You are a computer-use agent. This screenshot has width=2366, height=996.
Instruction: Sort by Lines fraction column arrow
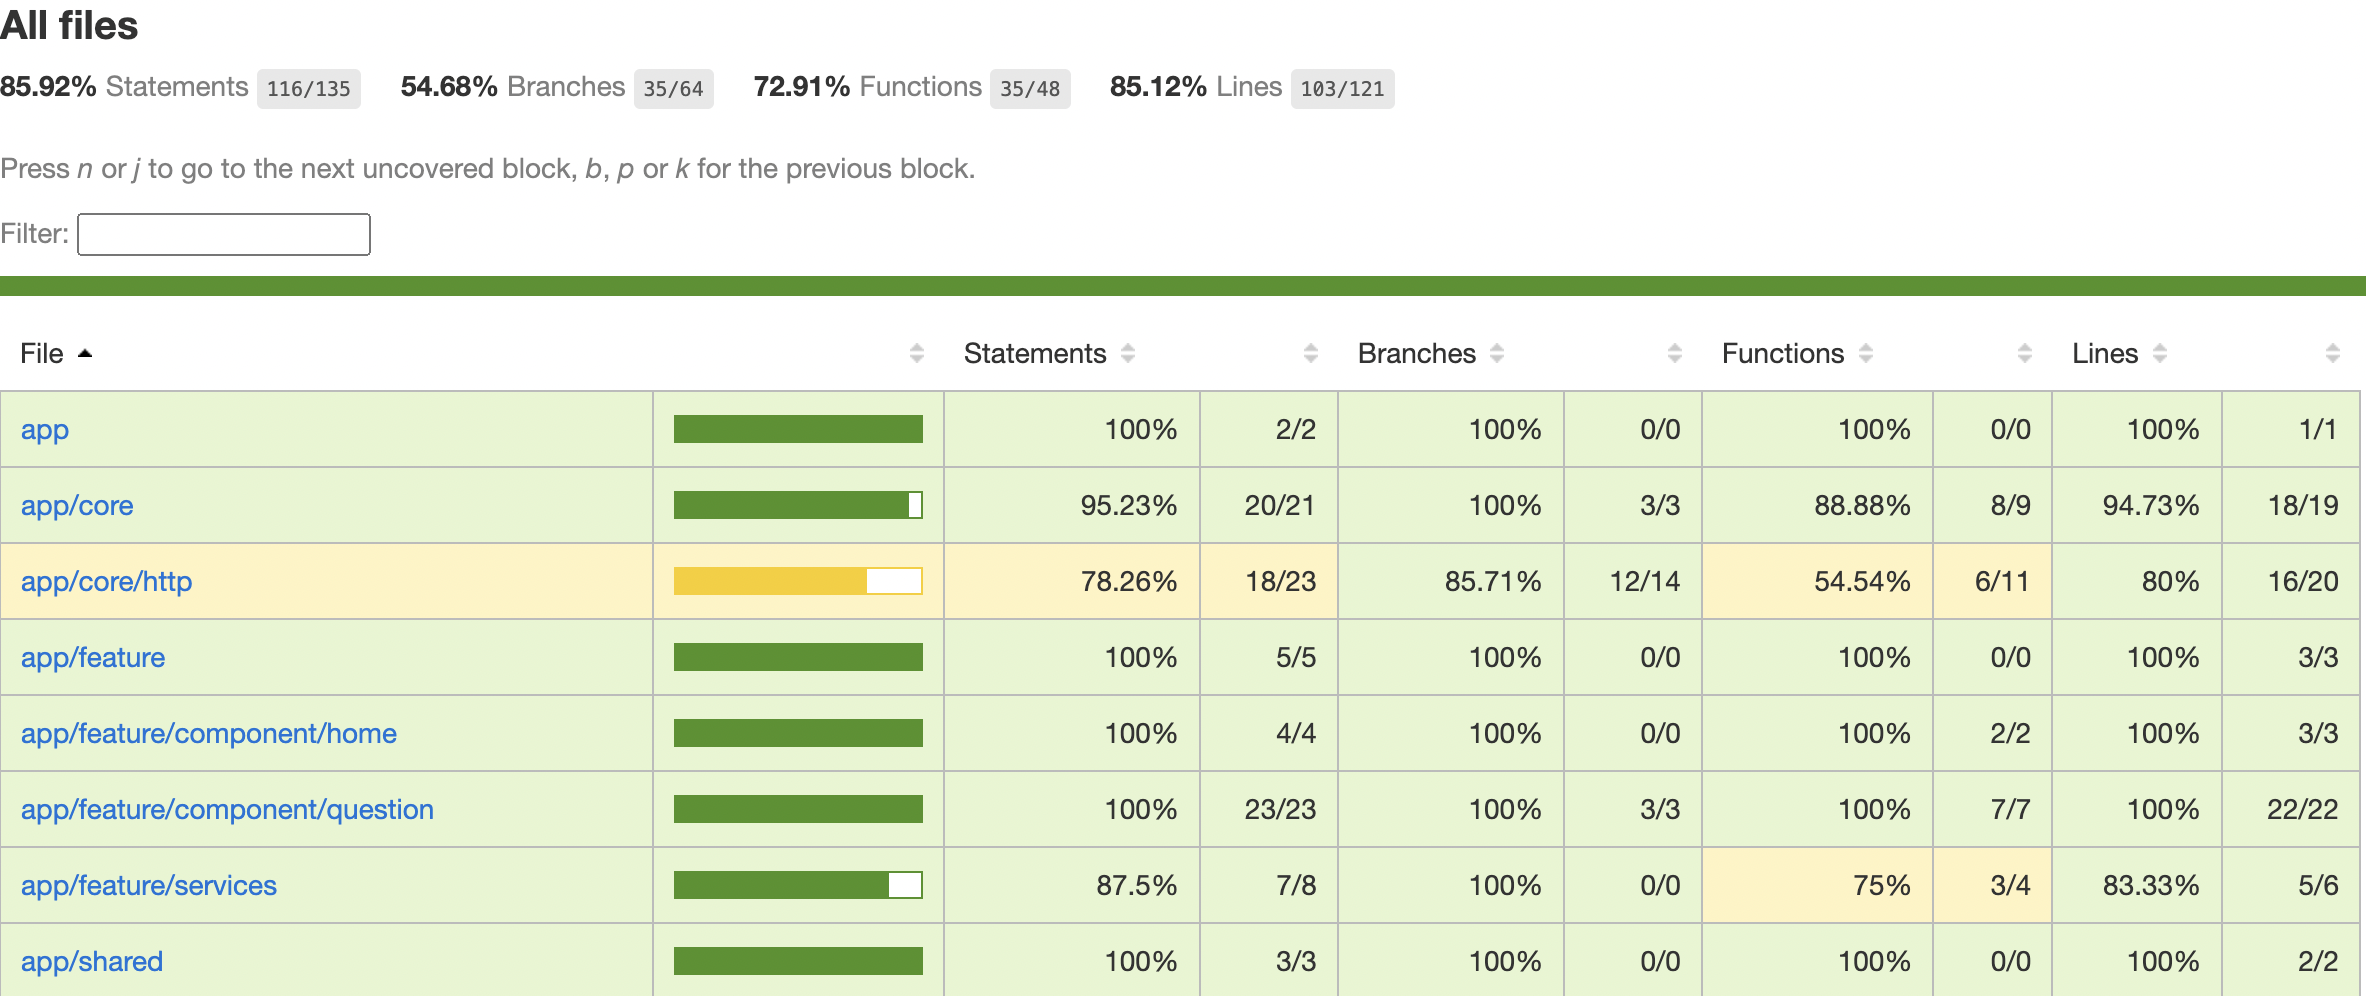click(x=2333, y=353)
